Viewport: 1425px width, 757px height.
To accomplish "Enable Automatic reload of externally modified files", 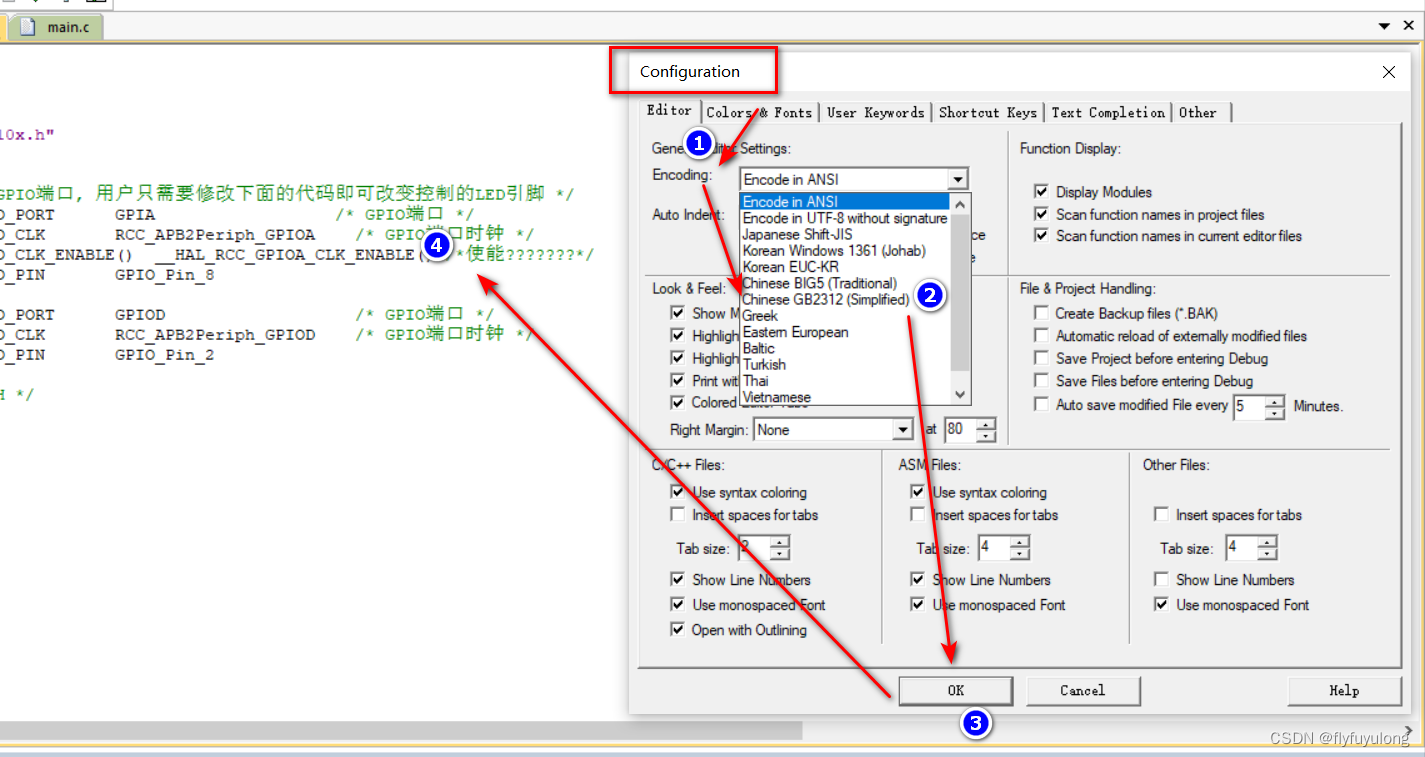I will click(x=1041, y=336).
